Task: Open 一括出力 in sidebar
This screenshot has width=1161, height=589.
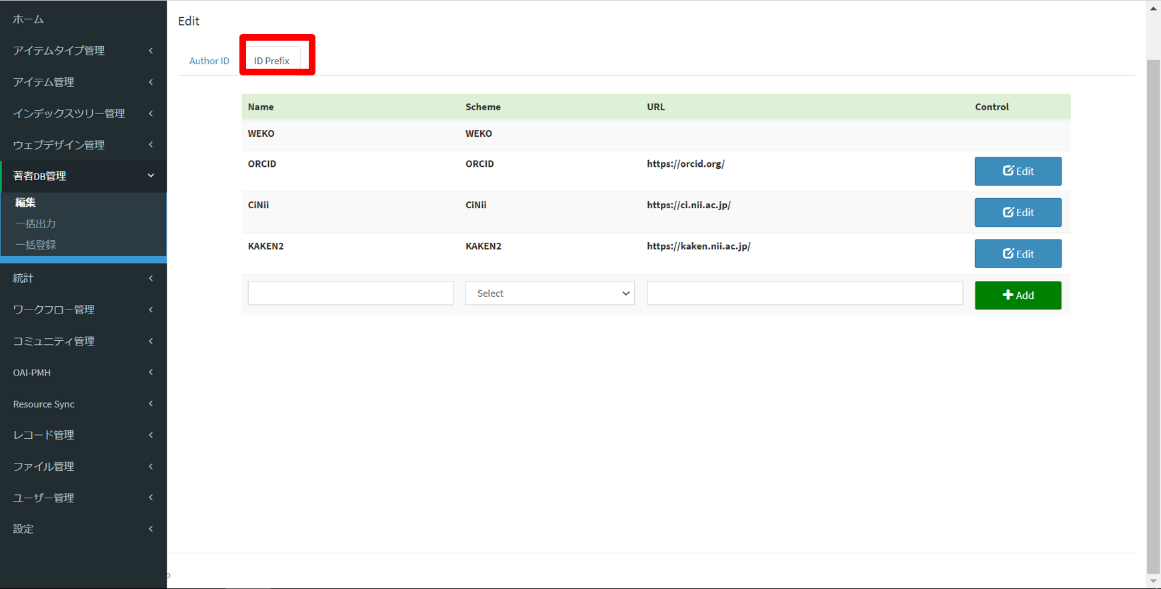Action: [x=36, y=223]
